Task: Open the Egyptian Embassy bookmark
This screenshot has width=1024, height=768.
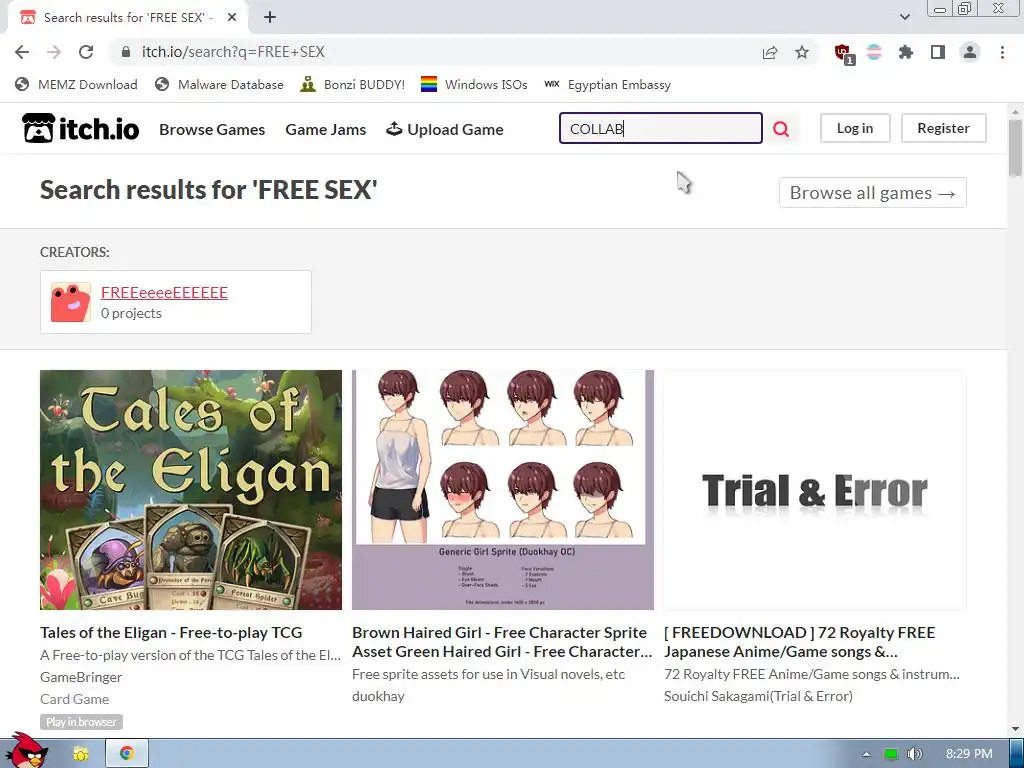Action: [x=607, y=85]
